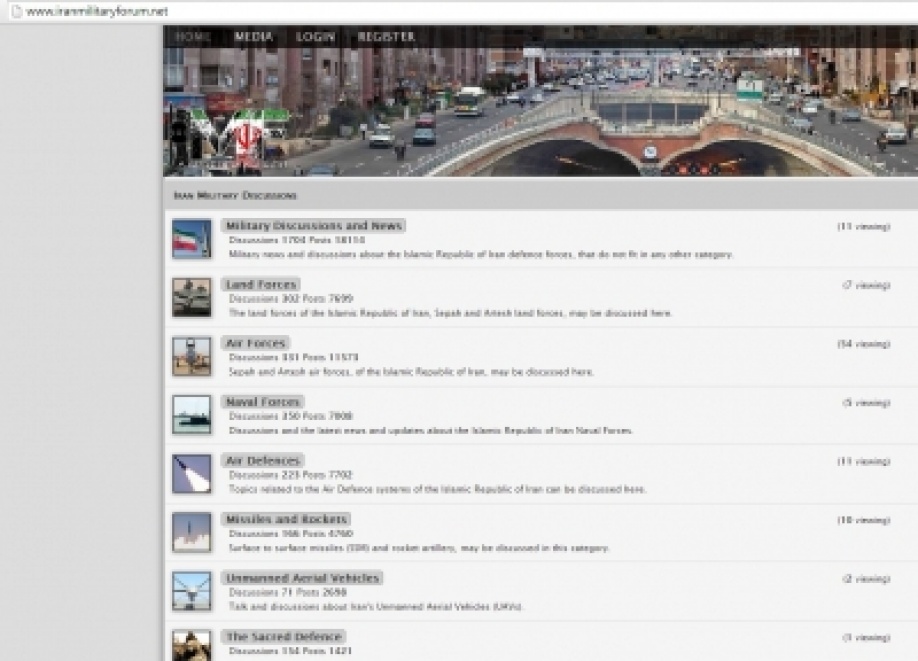
Task: Click the missile launch Air Defences icon
Action: (191, 474)
